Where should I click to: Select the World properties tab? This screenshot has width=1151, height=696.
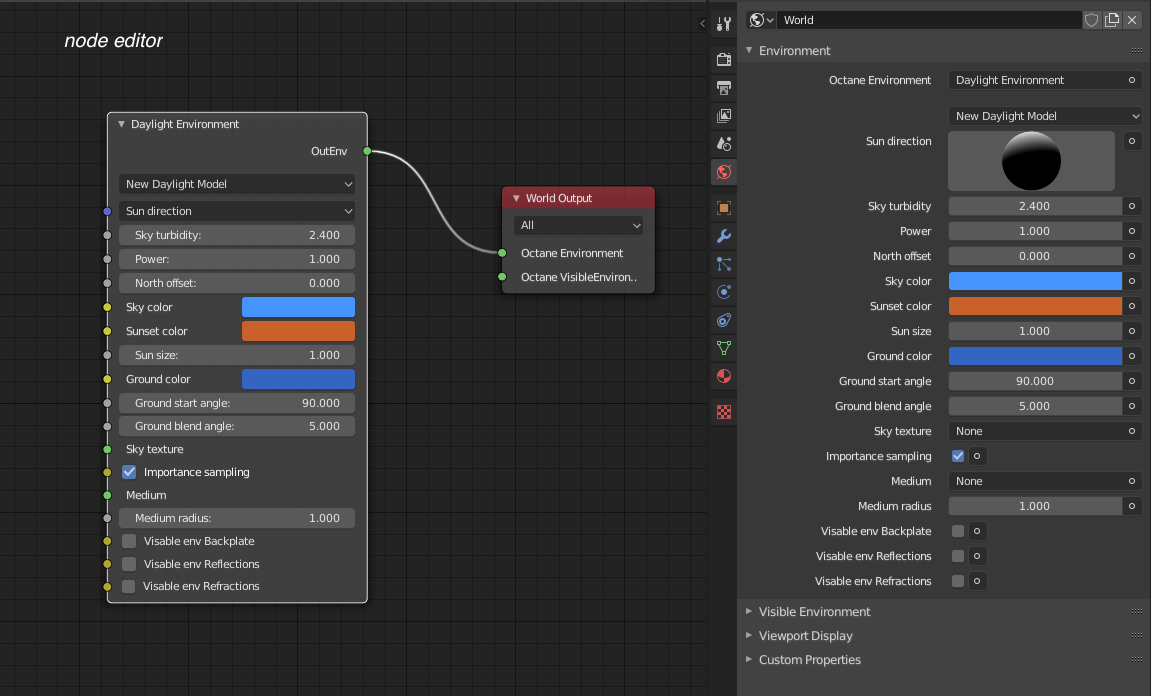(724, 172)
